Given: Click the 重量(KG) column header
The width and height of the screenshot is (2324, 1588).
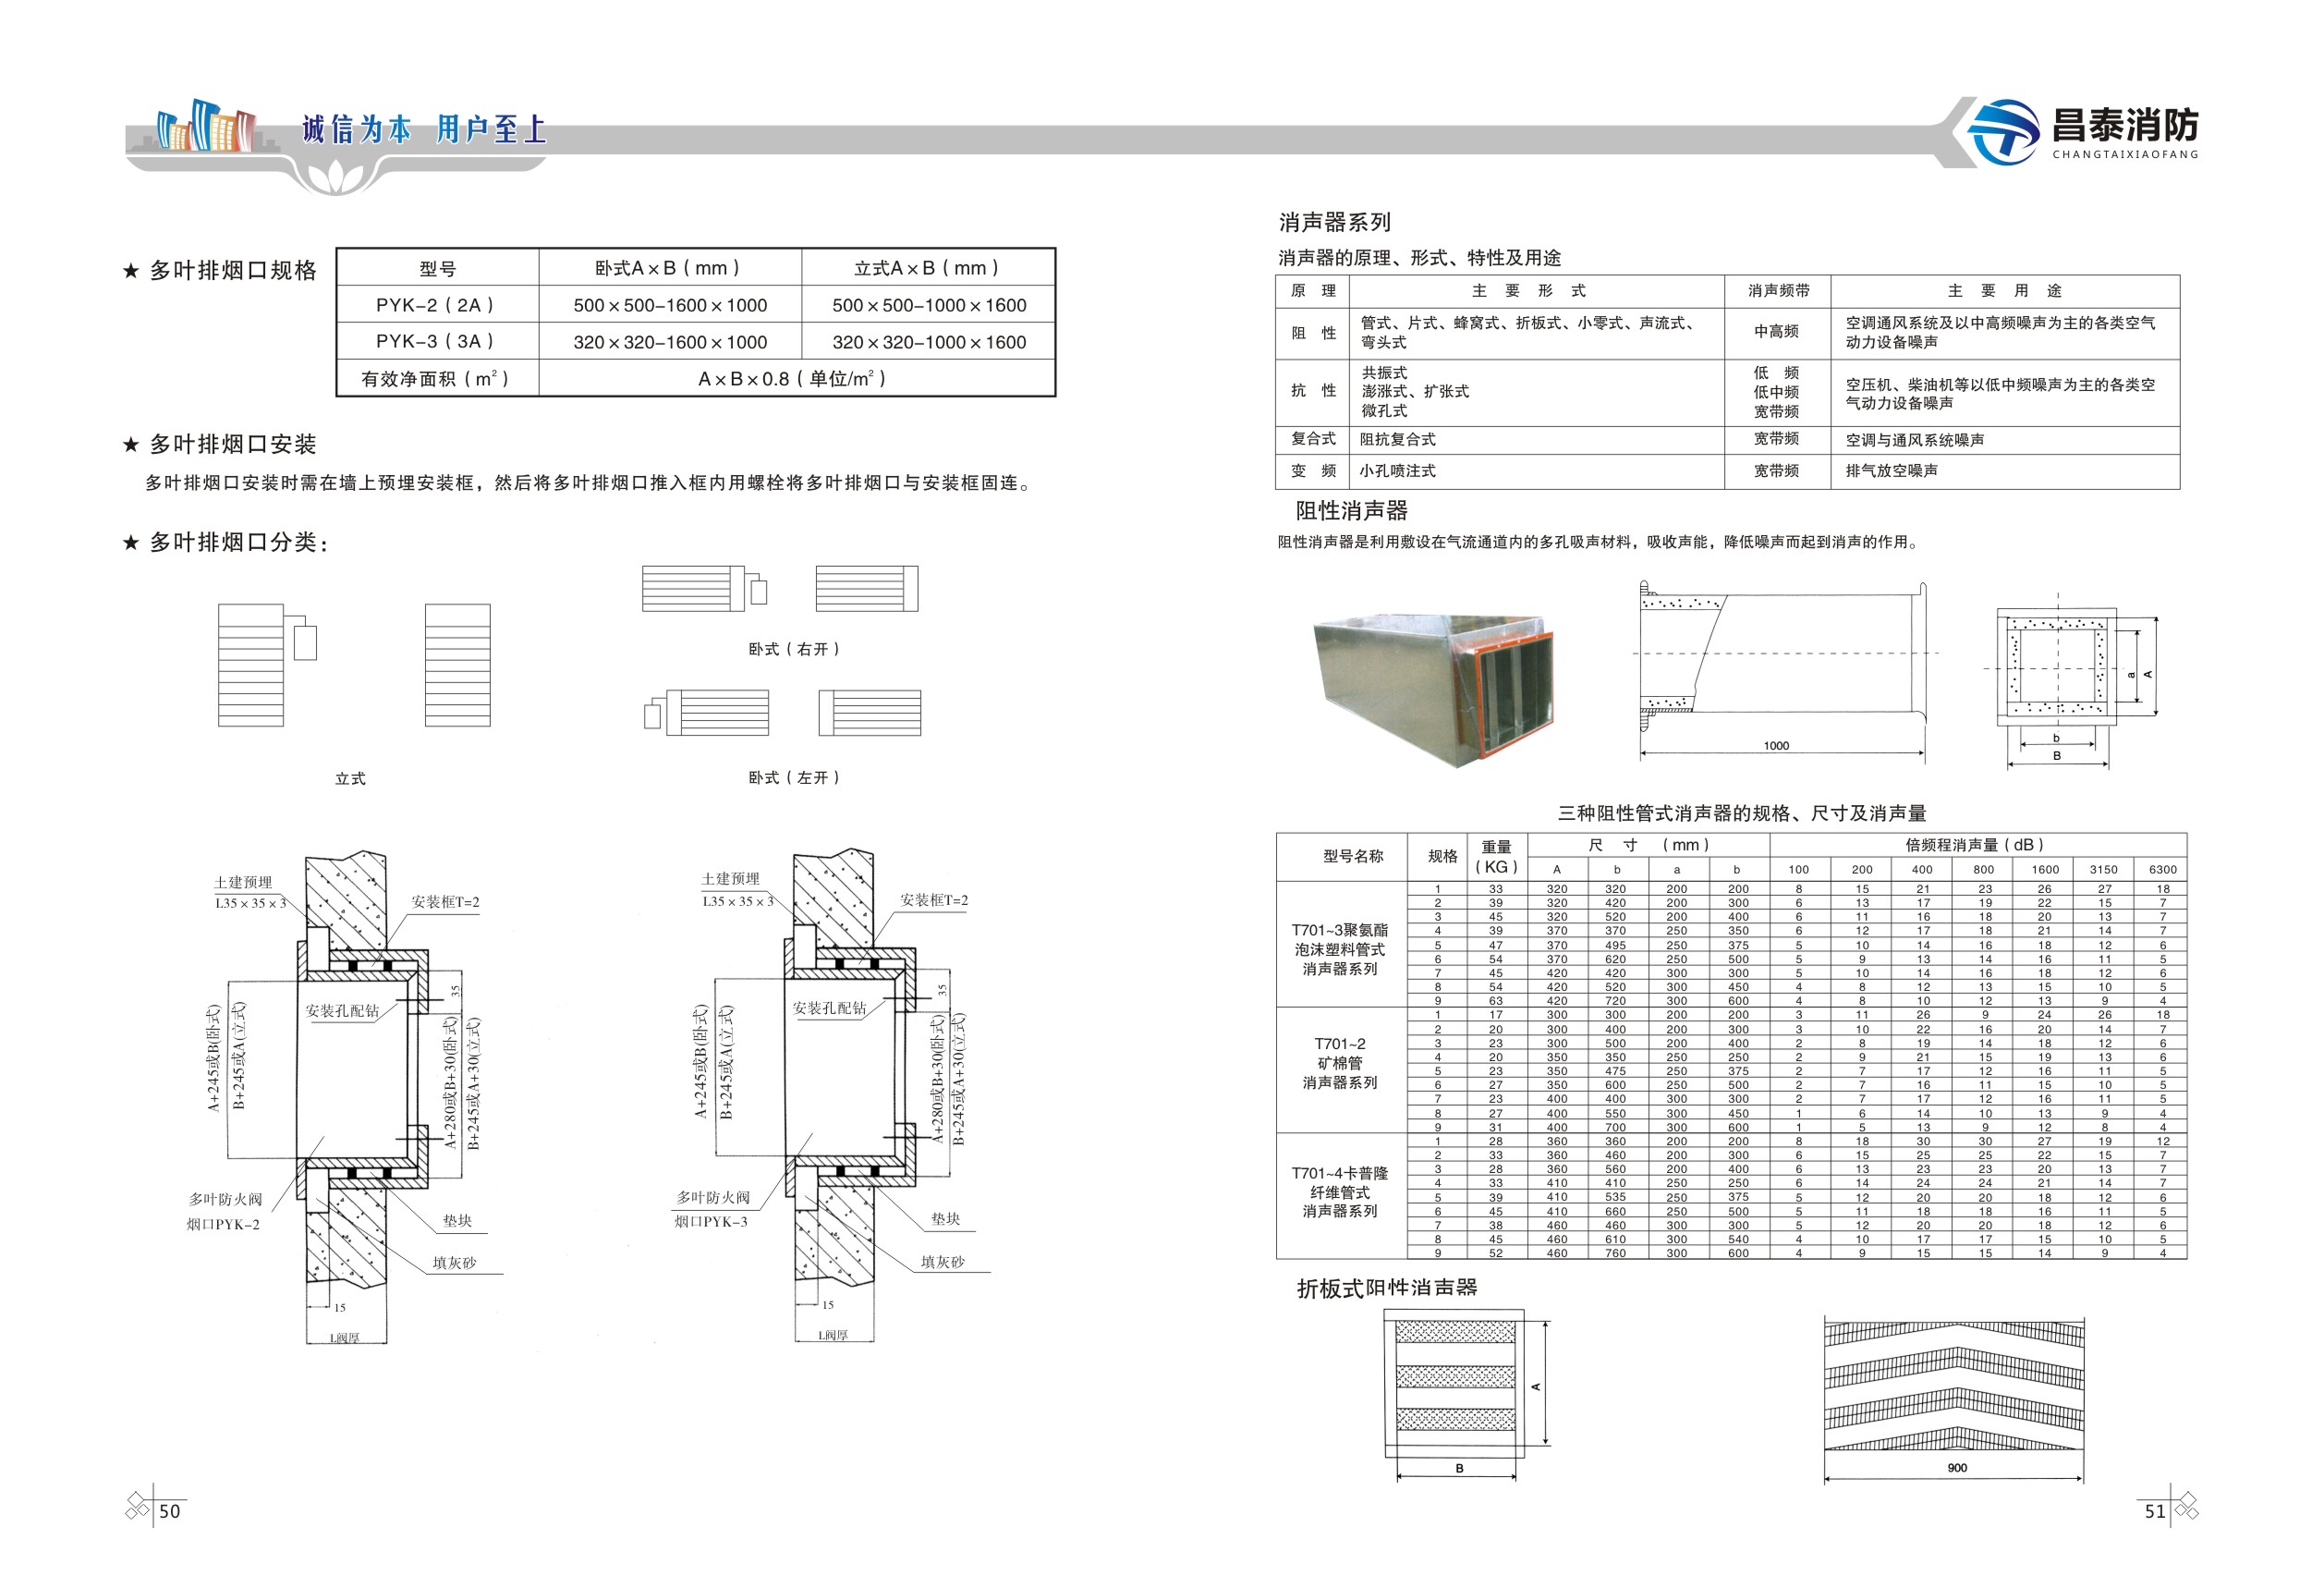Looking at the screenshot, I should point(1496,857).
